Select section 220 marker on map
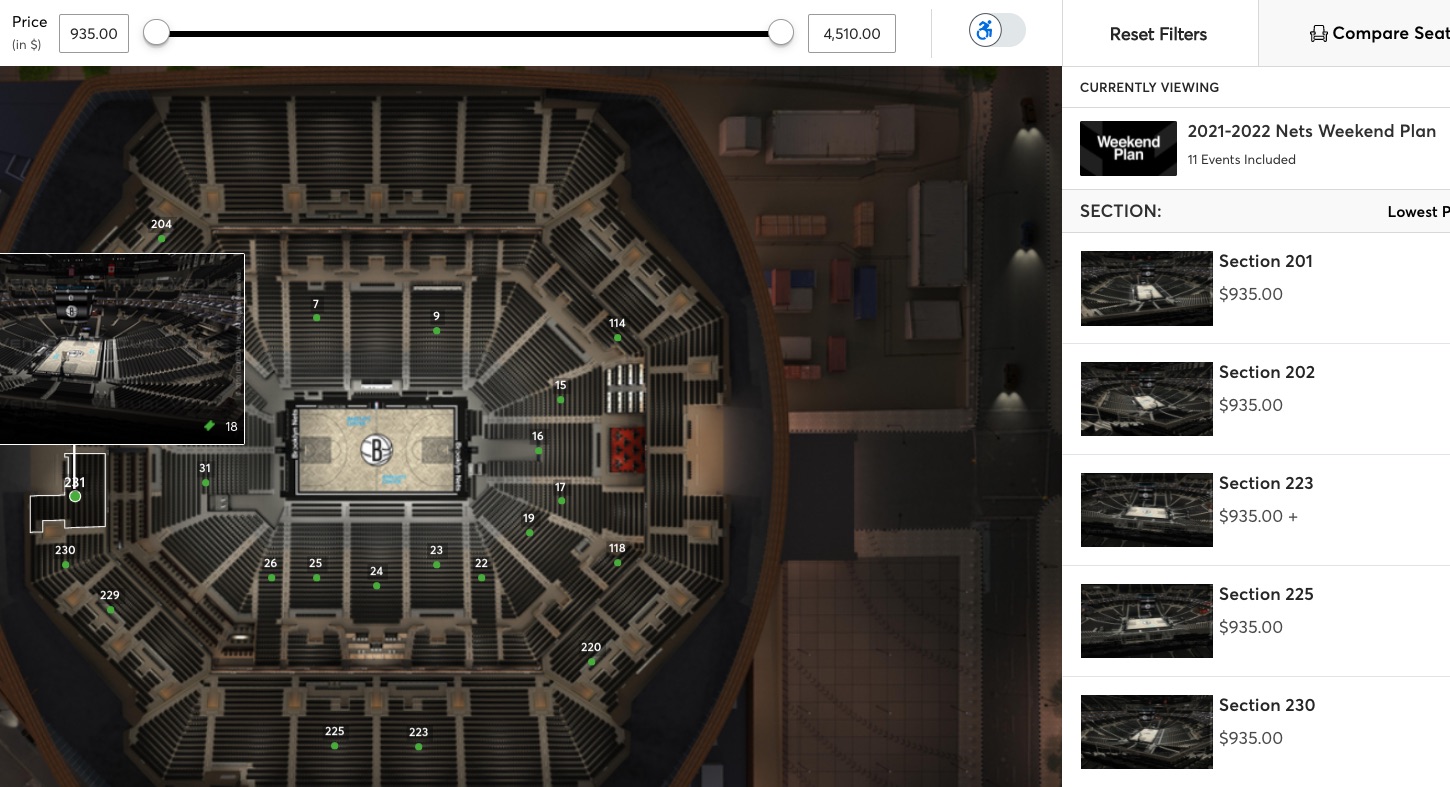Screen dimensions: 1450x787 pyautogui.click(x=591, y=662)
